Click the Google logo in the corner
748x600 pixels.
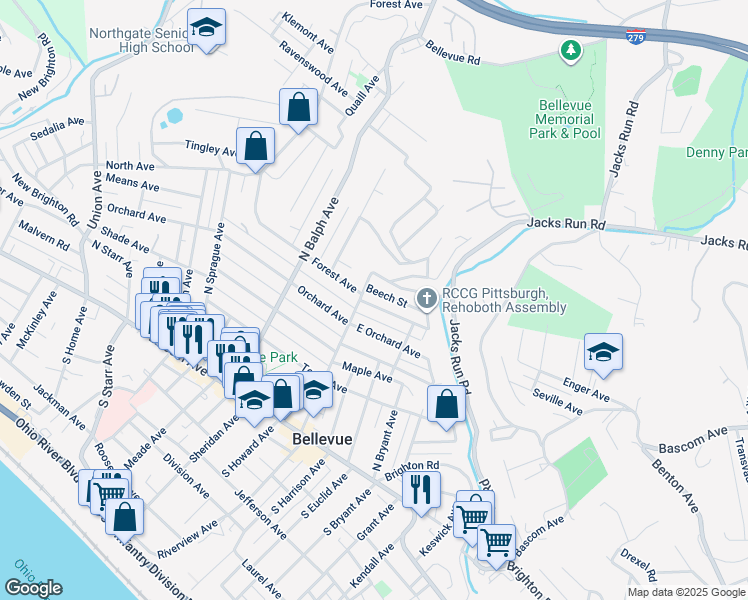33,588
